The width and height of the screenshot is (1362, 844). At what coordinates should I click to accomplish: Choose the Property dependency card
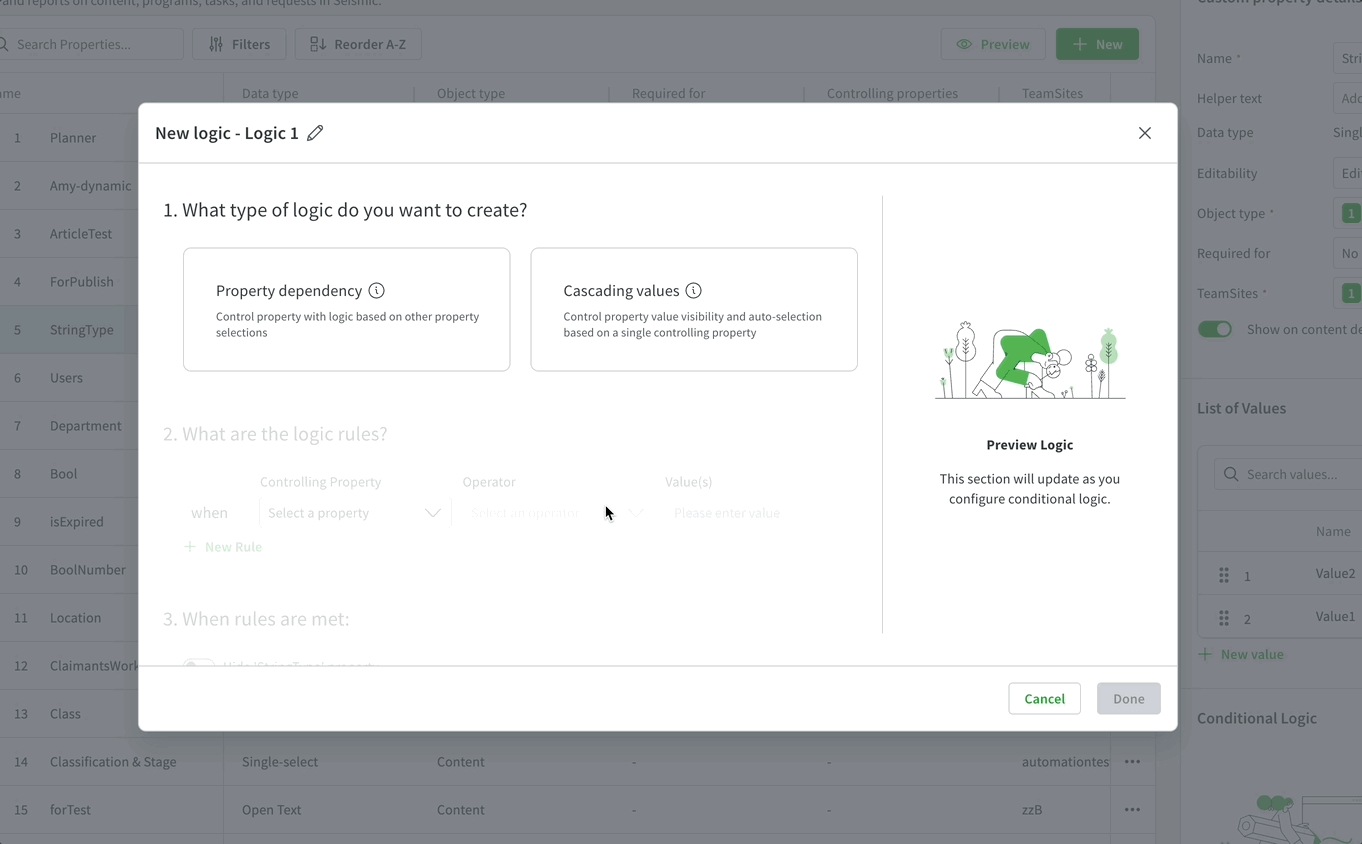[346, 310]
